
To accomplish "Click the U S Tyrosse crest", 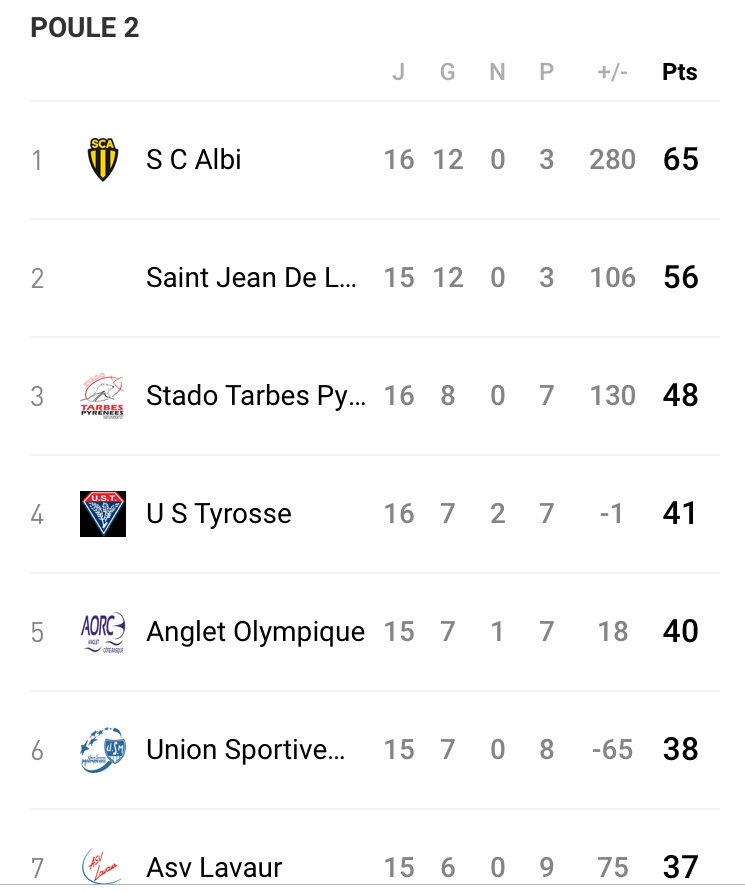I will point(102,514).
